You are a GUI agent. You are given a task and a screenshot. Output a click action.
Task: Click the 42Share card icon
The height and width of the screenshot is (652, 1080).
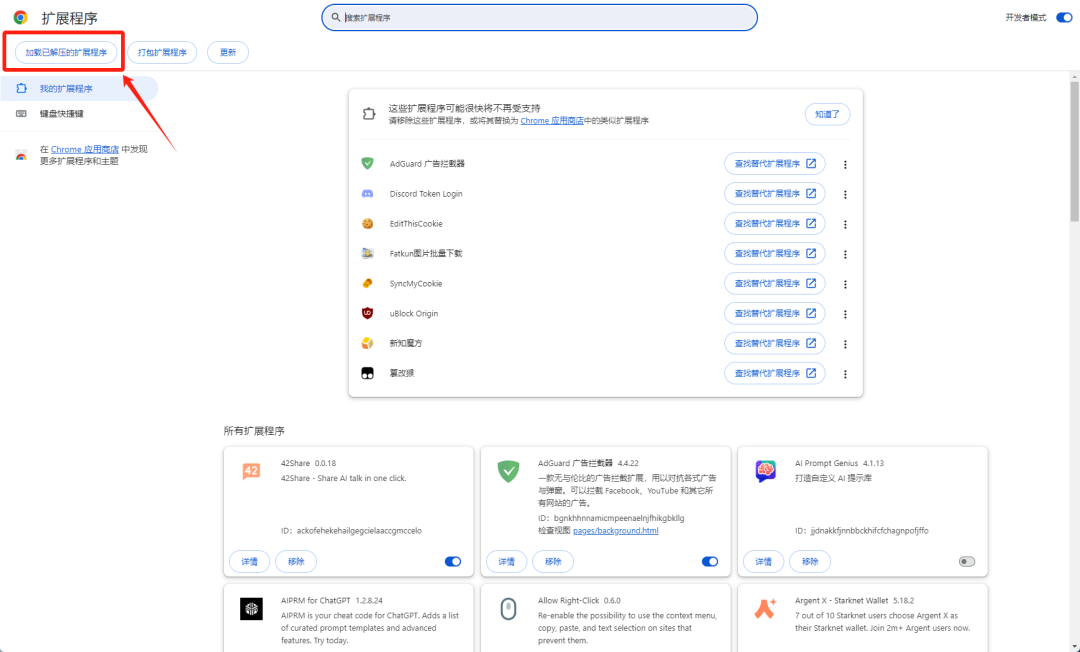(x=251, y=471)
